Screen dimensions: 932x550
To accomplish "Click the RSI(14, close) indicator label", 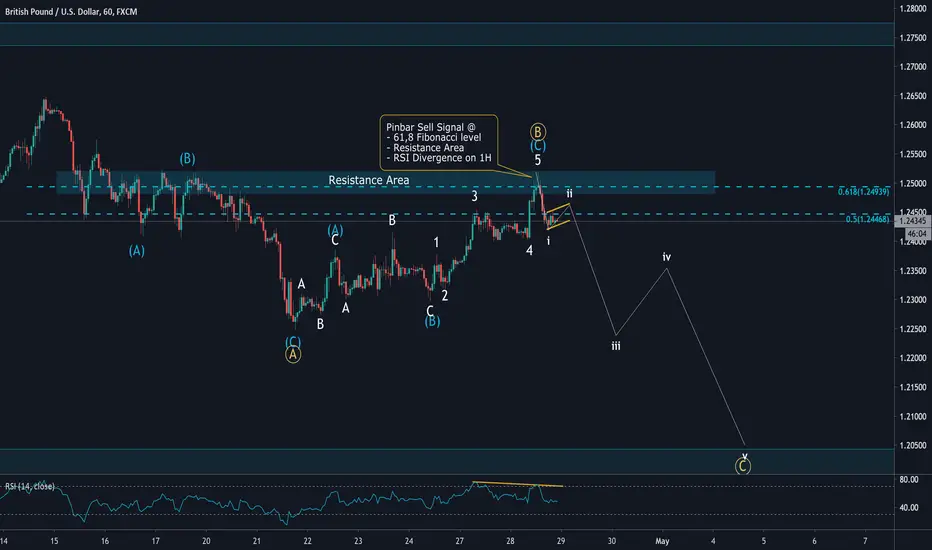I will 30,486.
